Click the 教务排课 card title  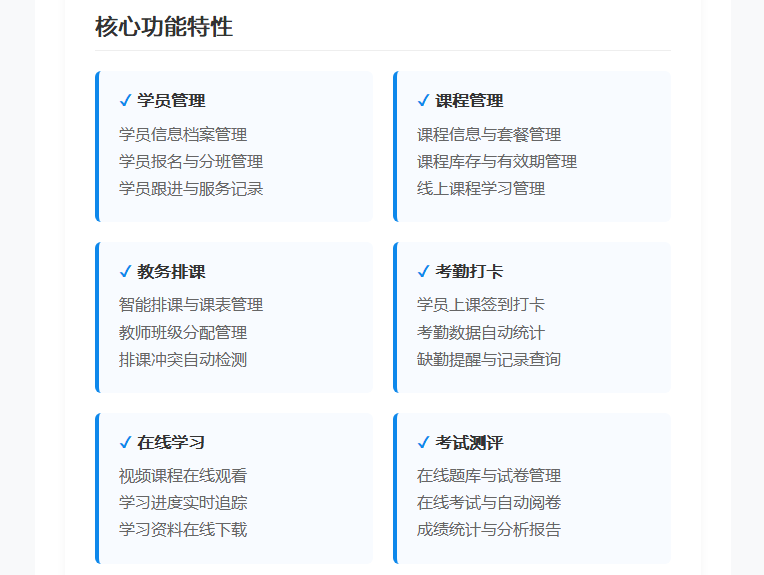pyautogui.click(x=171, y=271)
